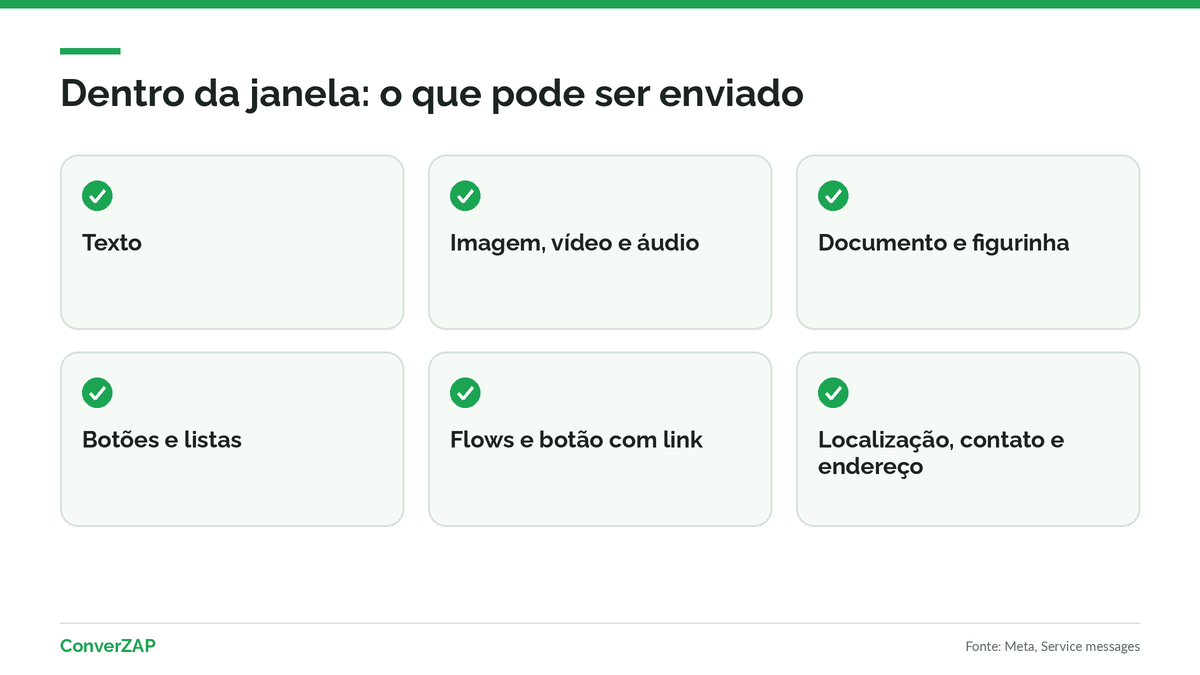Viewport: 1200px width, 675px height.
Task: Click the ConverZAP brand name in footer
Action: pyautogui.click(x=108, y=646)
